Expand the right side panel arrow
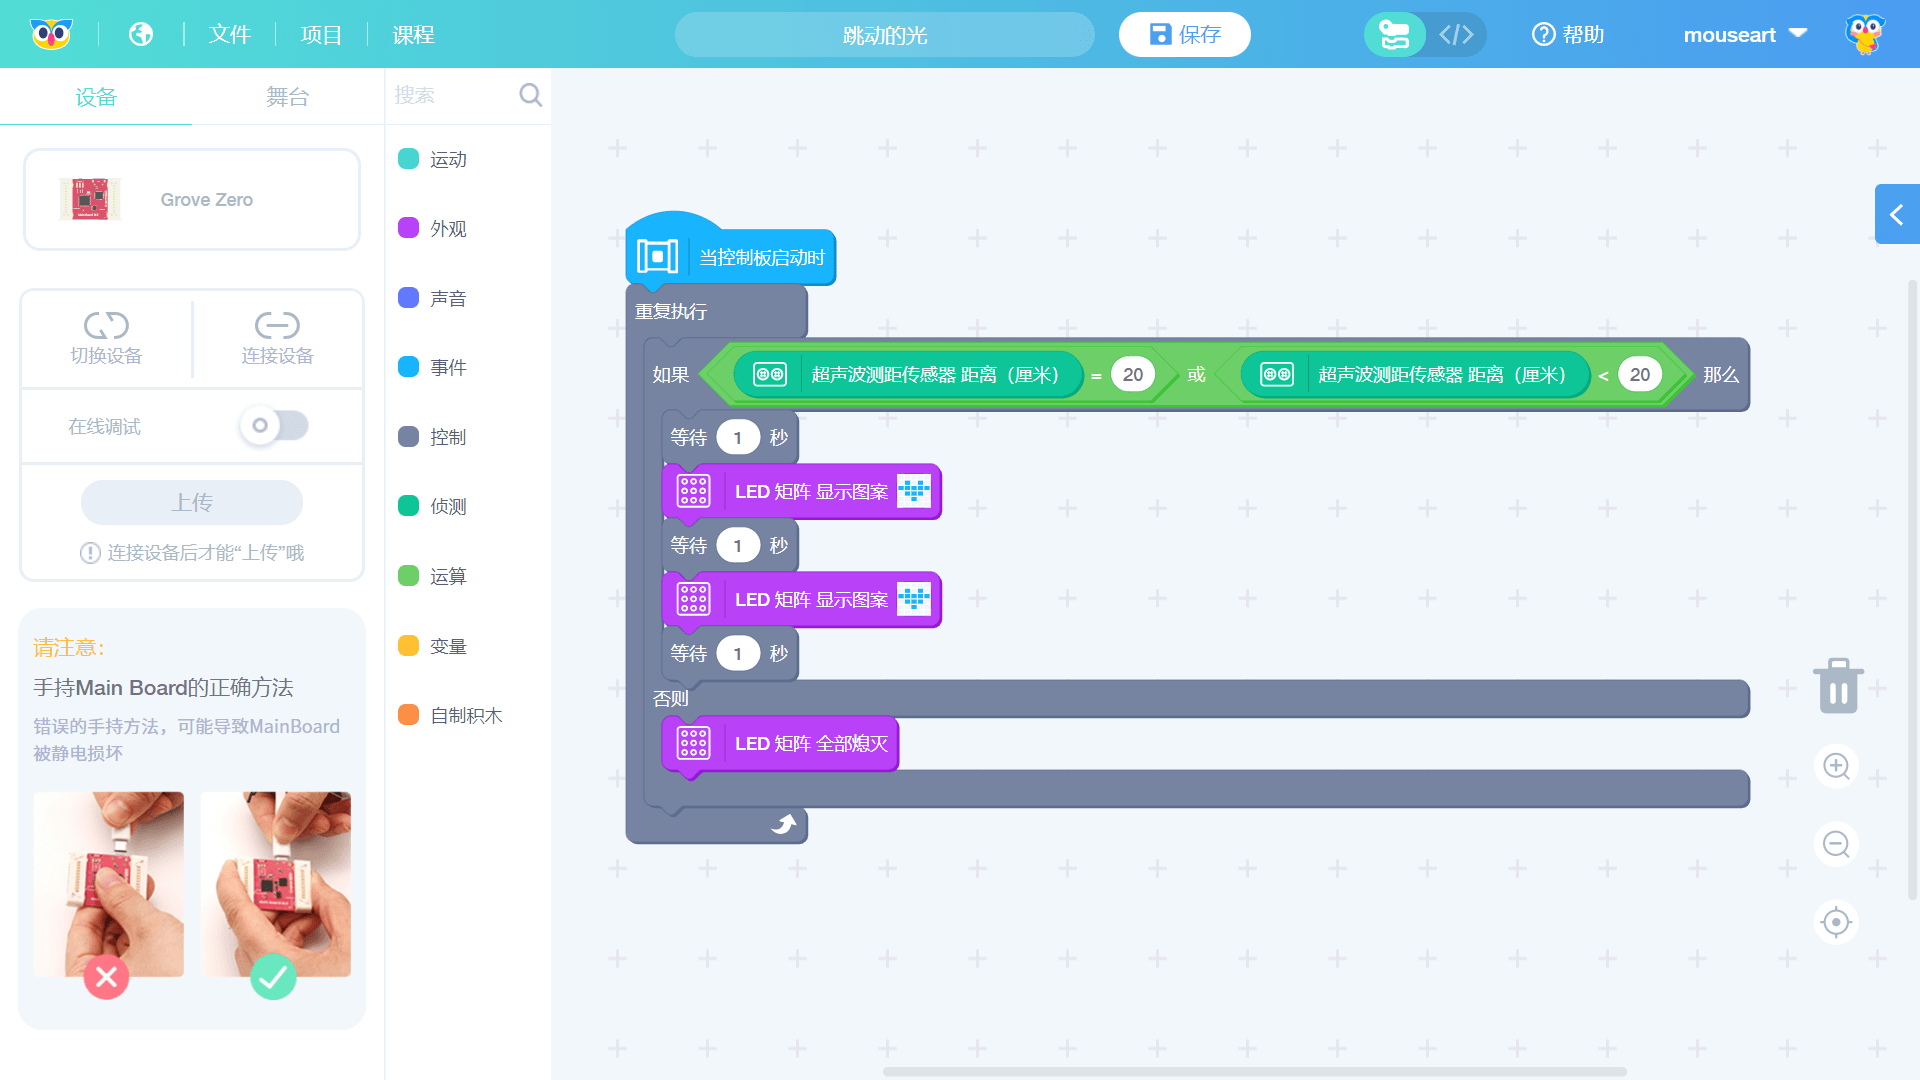1920x1080 pixels. [1896, 214]
